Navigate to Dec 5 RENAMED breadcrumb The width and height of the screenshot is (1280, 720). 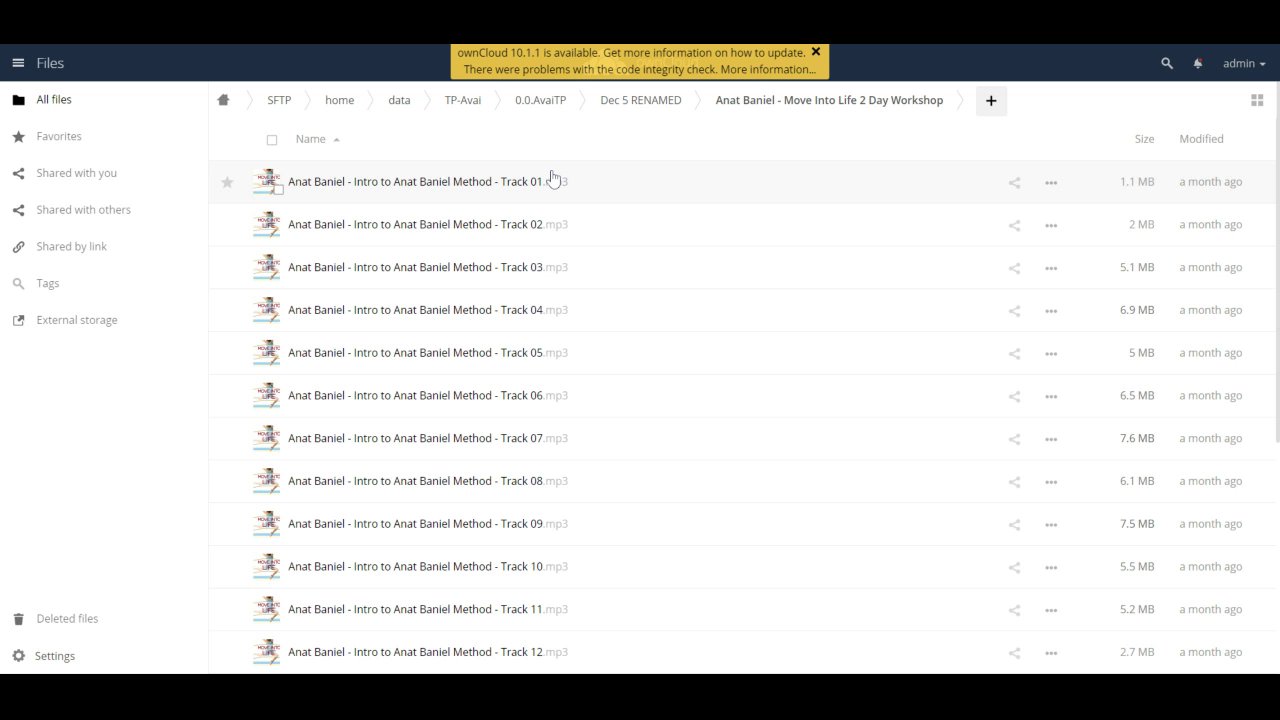click(x=641, y=100)
